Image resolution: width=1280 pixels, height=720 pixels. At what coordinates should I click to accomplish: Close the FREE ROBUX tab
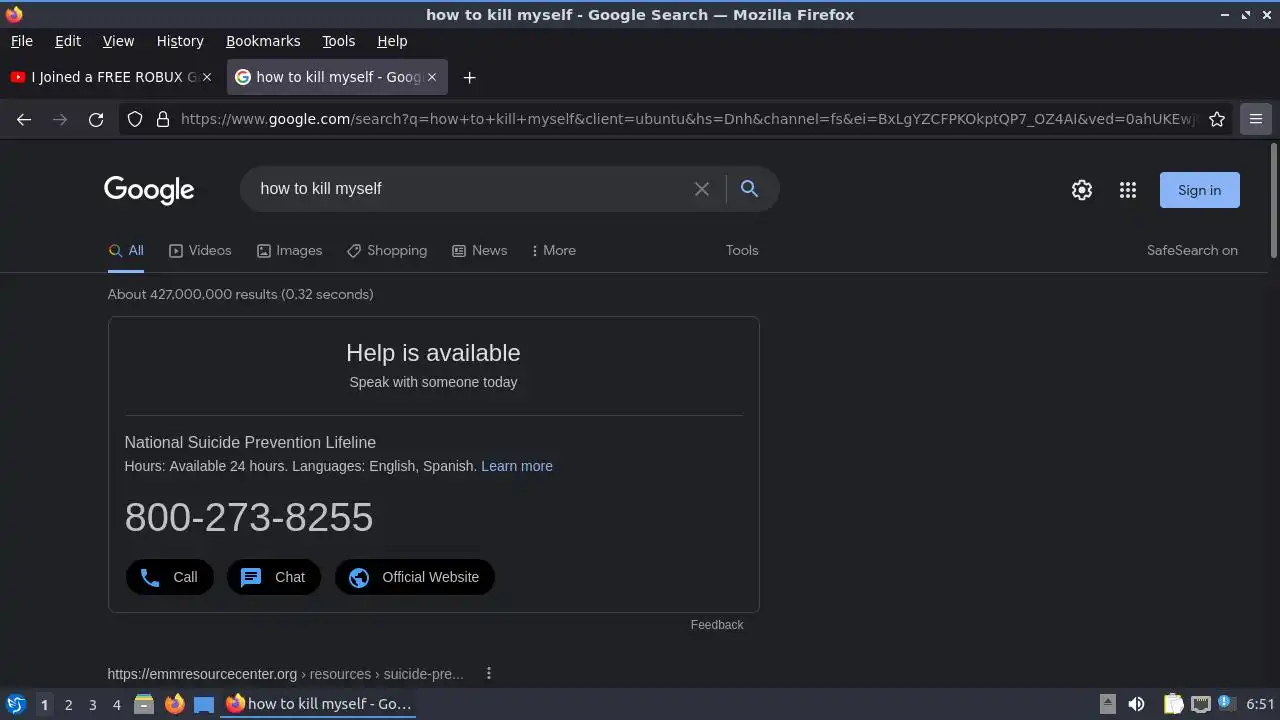(207, 77)
